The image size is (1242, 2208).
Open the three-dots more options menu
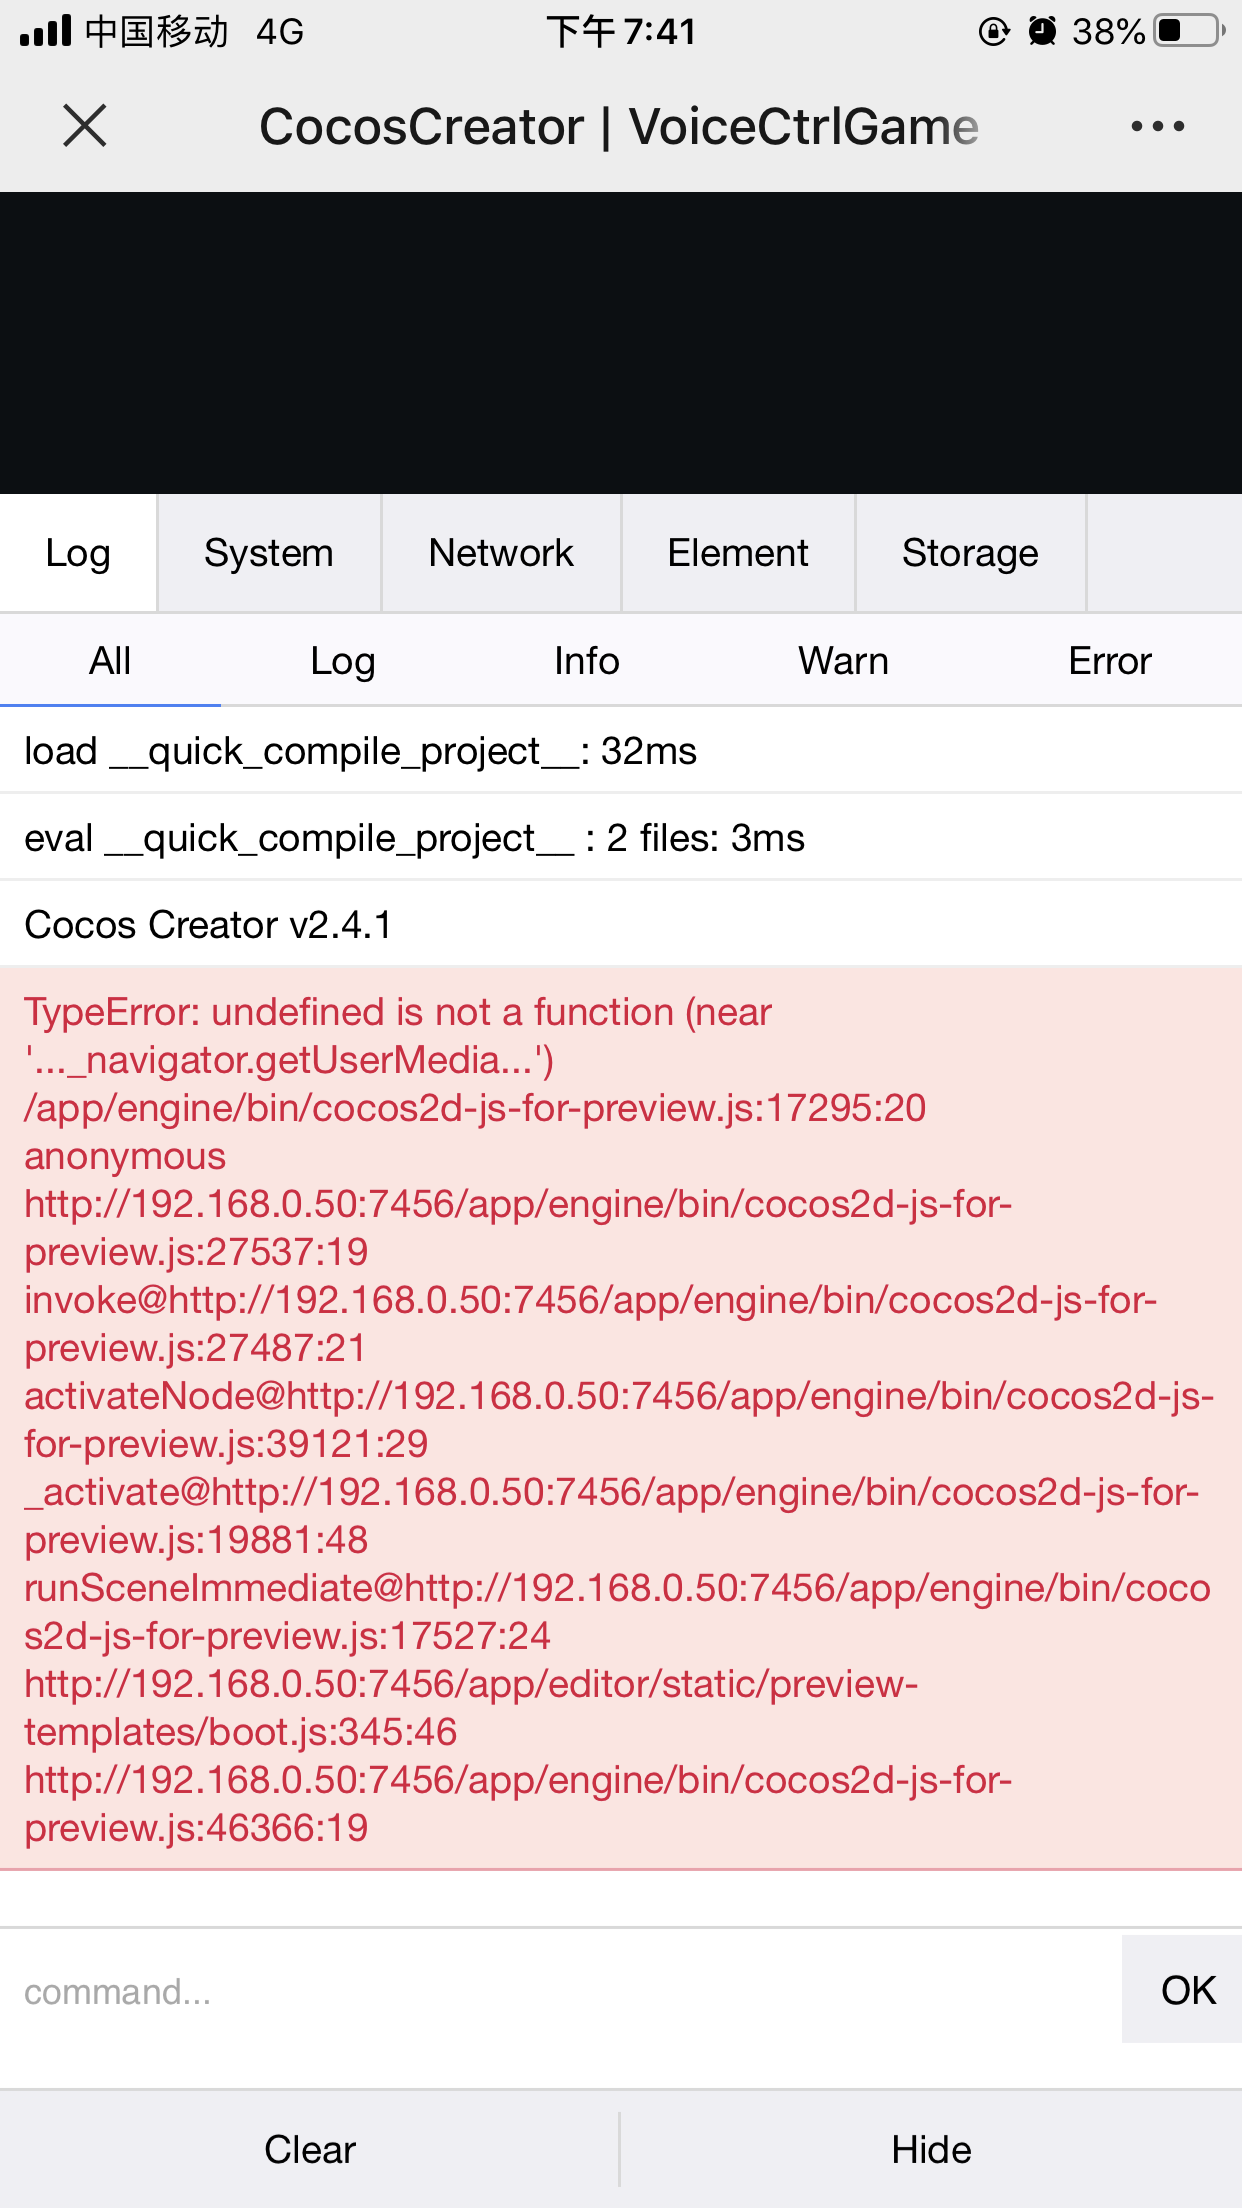click(1157, 127)
